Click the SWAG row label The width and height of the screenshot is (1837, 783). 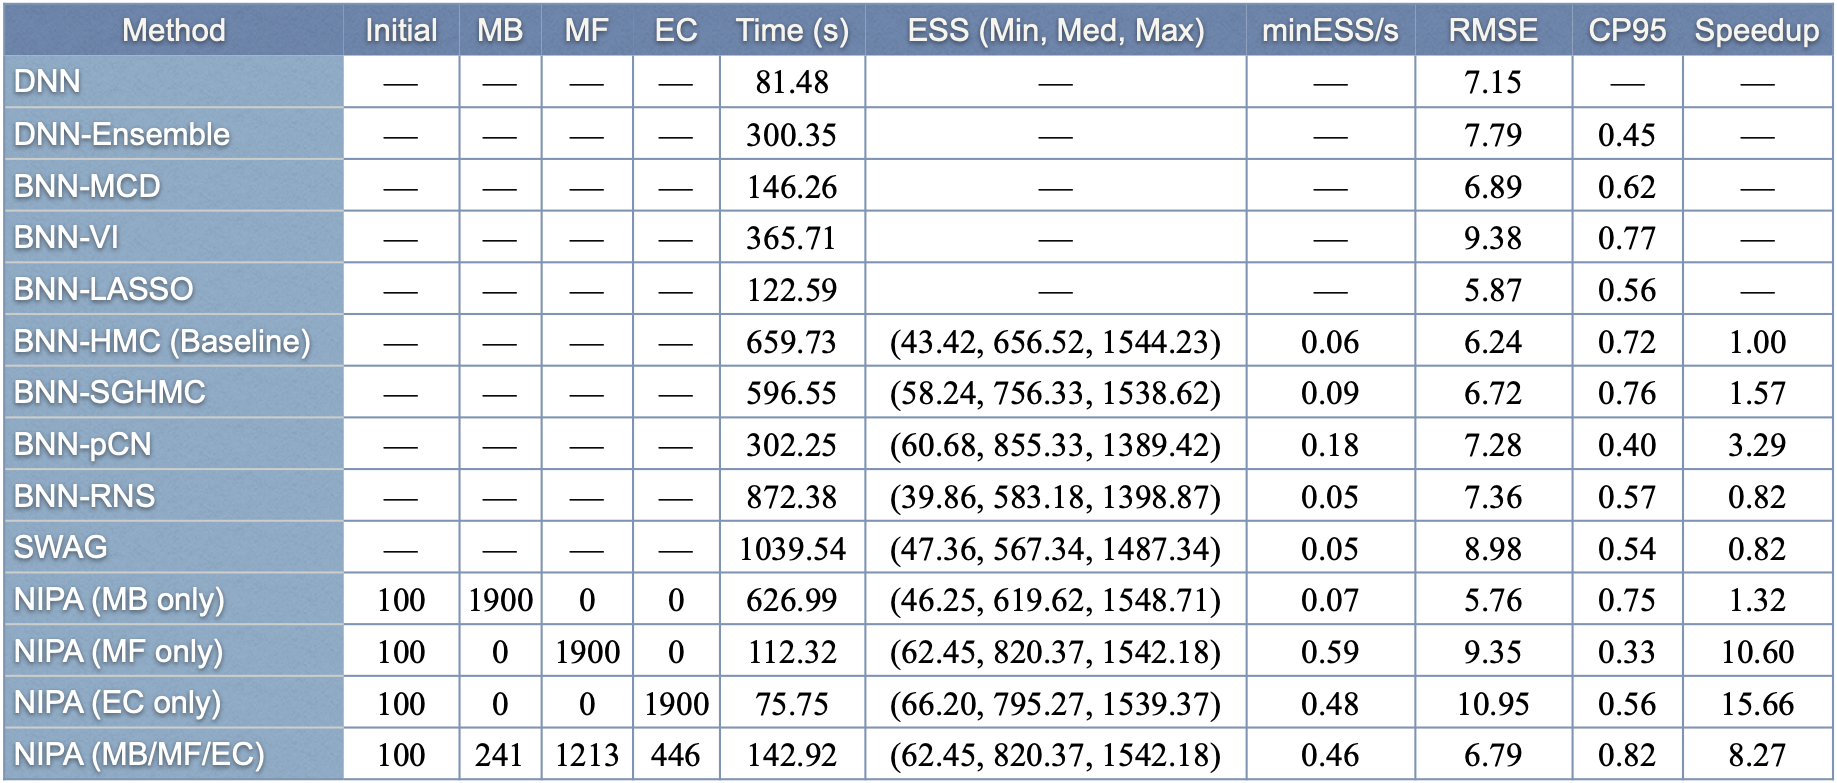61,547
